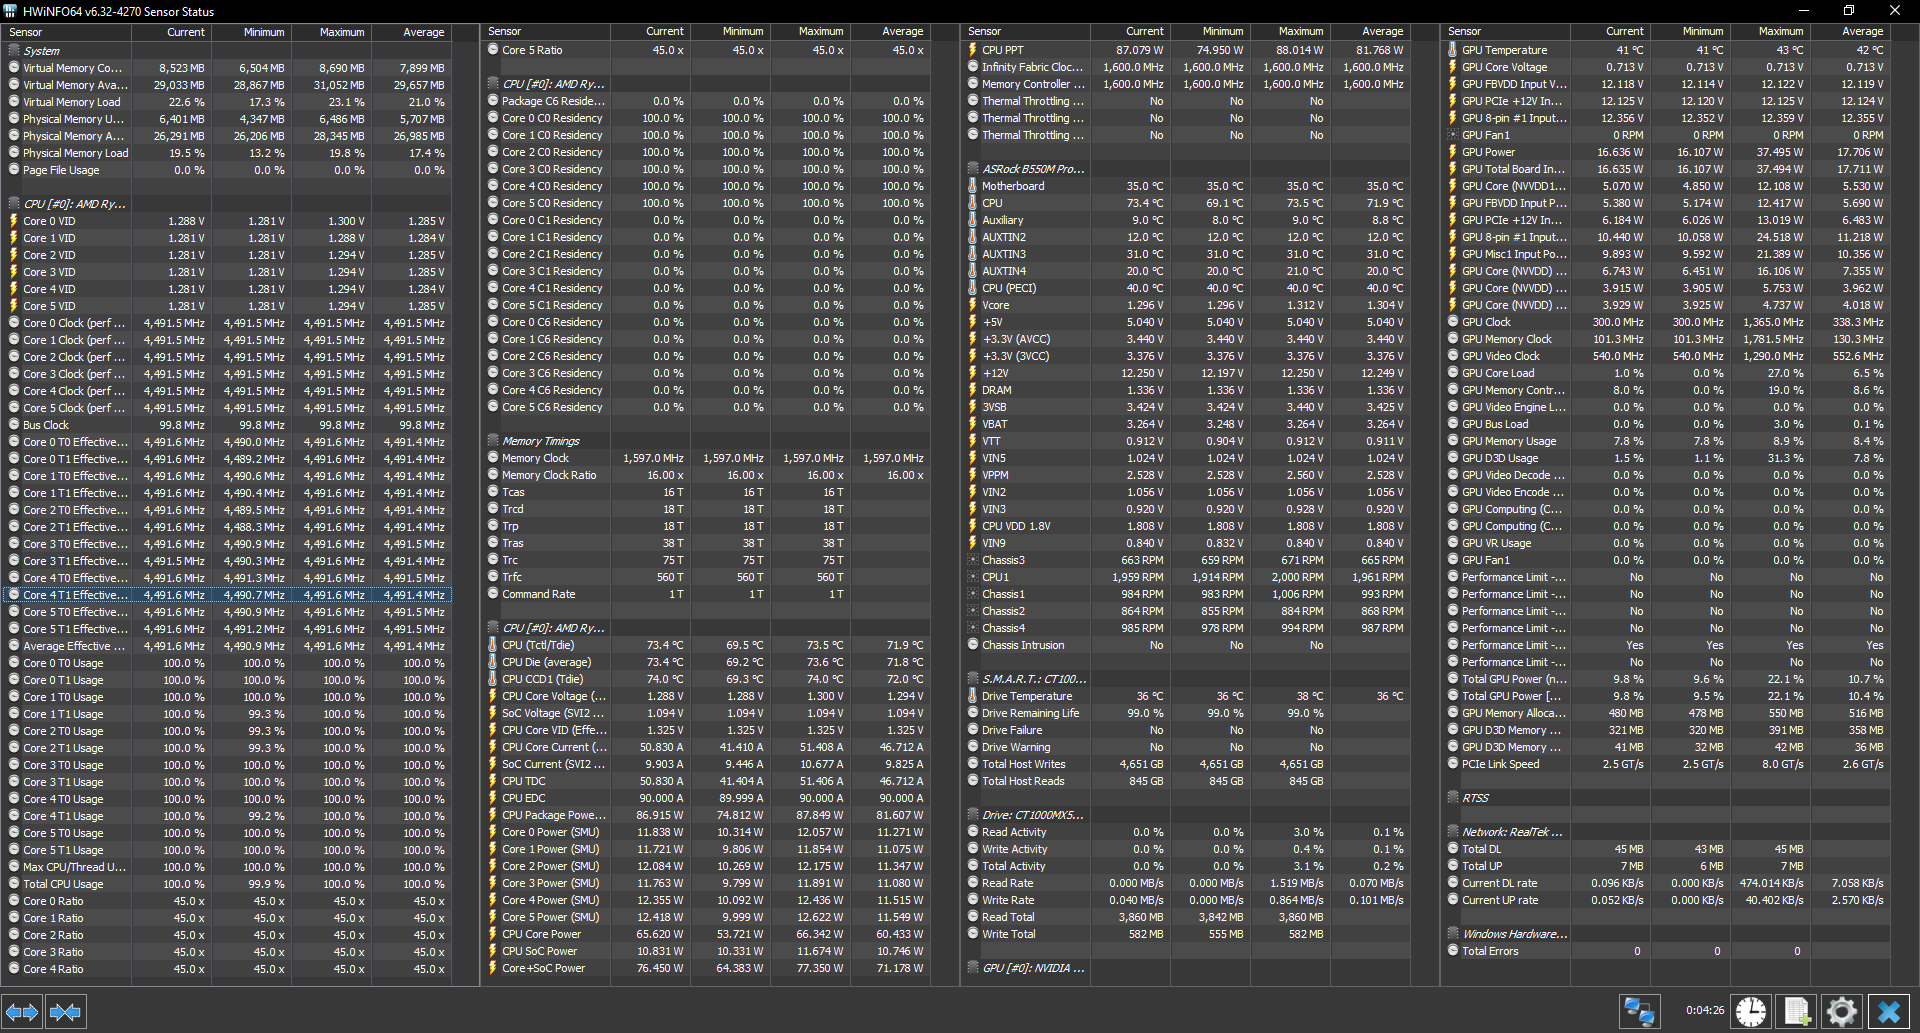Click the icon beside GPU Power row

point(1452,152)
